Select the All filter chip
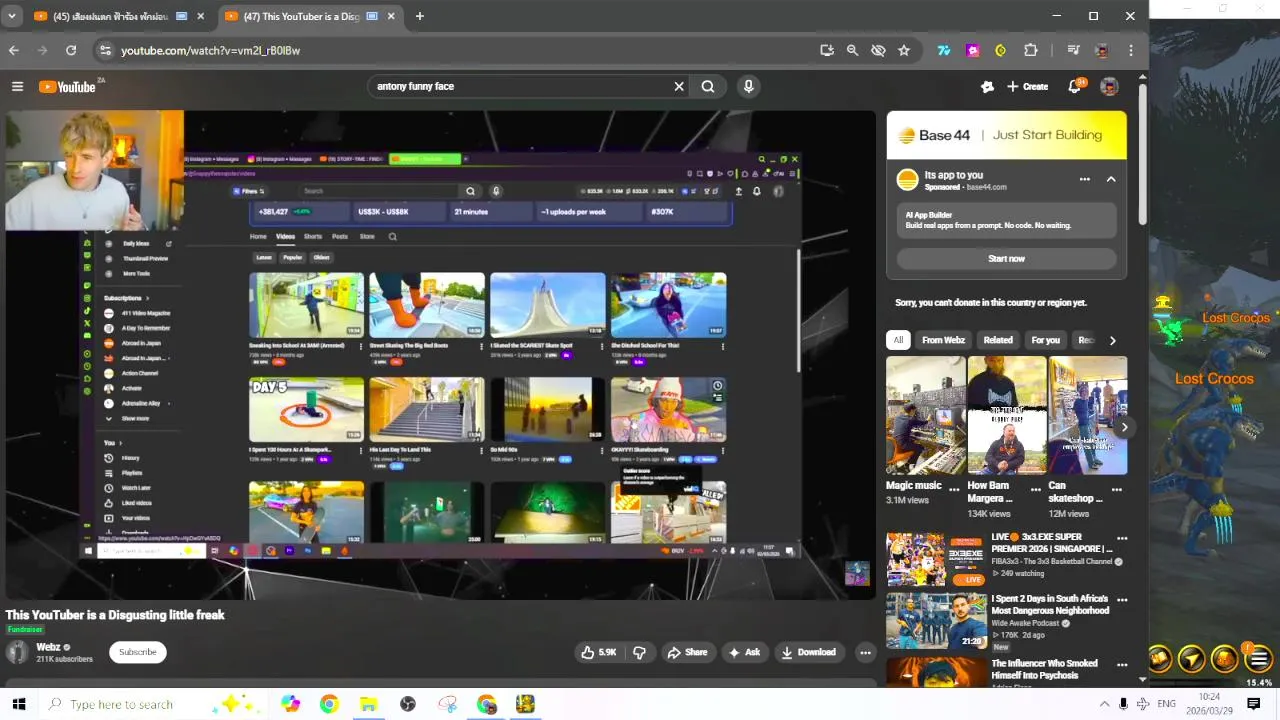The height and width of the screenshot is (720, 1280). coord(898,340)
